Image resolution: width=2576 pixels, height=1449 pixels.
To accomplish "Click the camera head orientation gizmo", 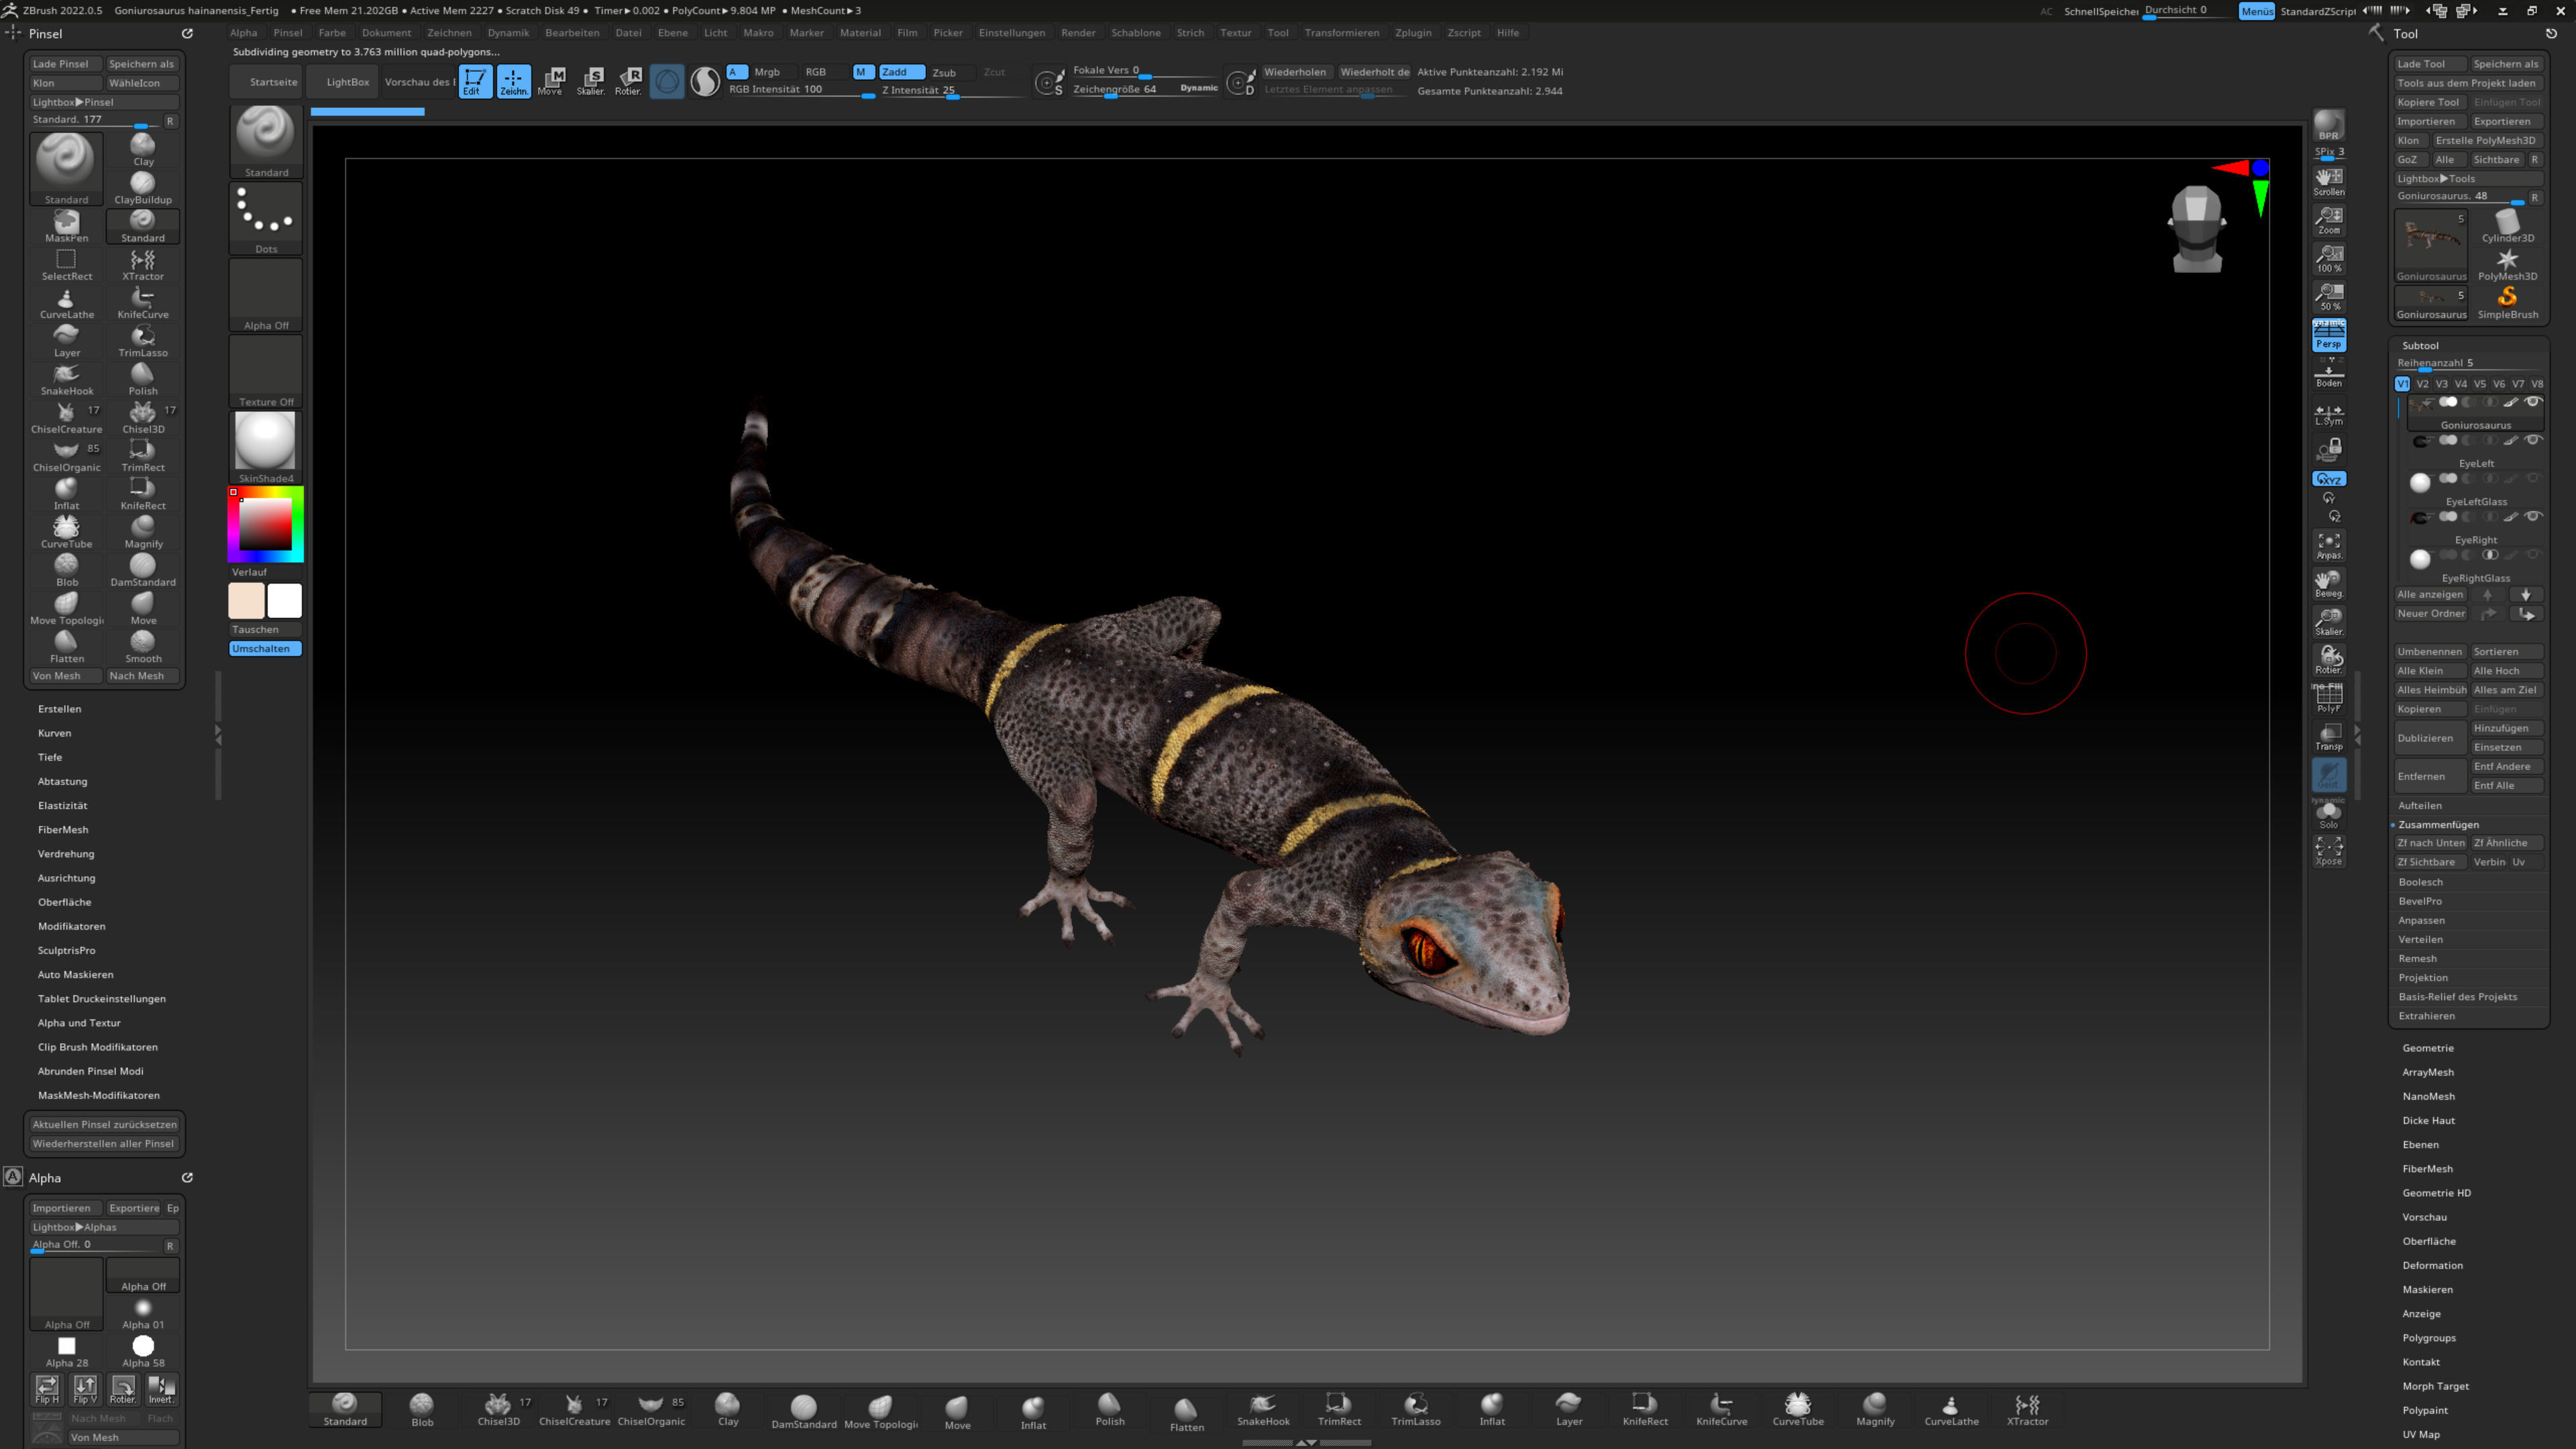I will pyautogui.click(x=2196, y=229).
